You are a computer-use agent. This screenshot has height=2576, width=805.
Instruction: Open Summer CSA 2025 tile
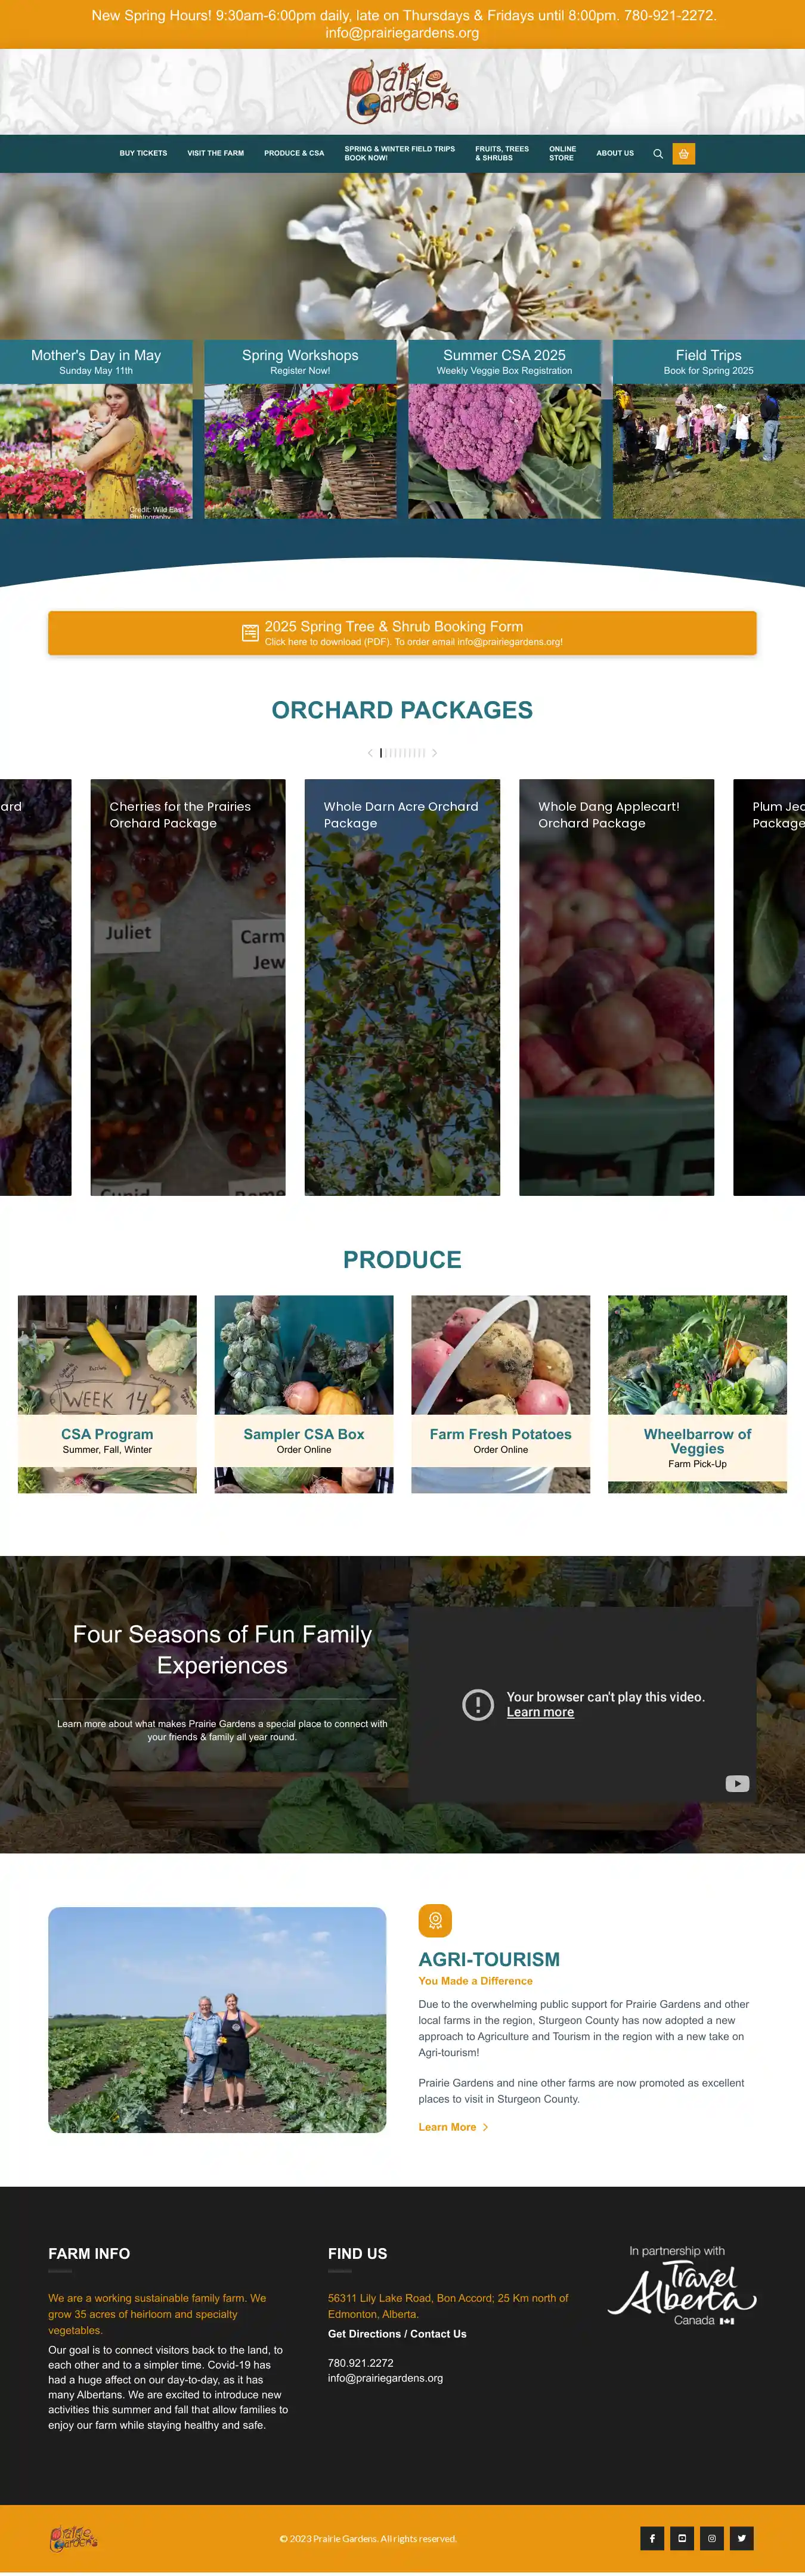504,429
